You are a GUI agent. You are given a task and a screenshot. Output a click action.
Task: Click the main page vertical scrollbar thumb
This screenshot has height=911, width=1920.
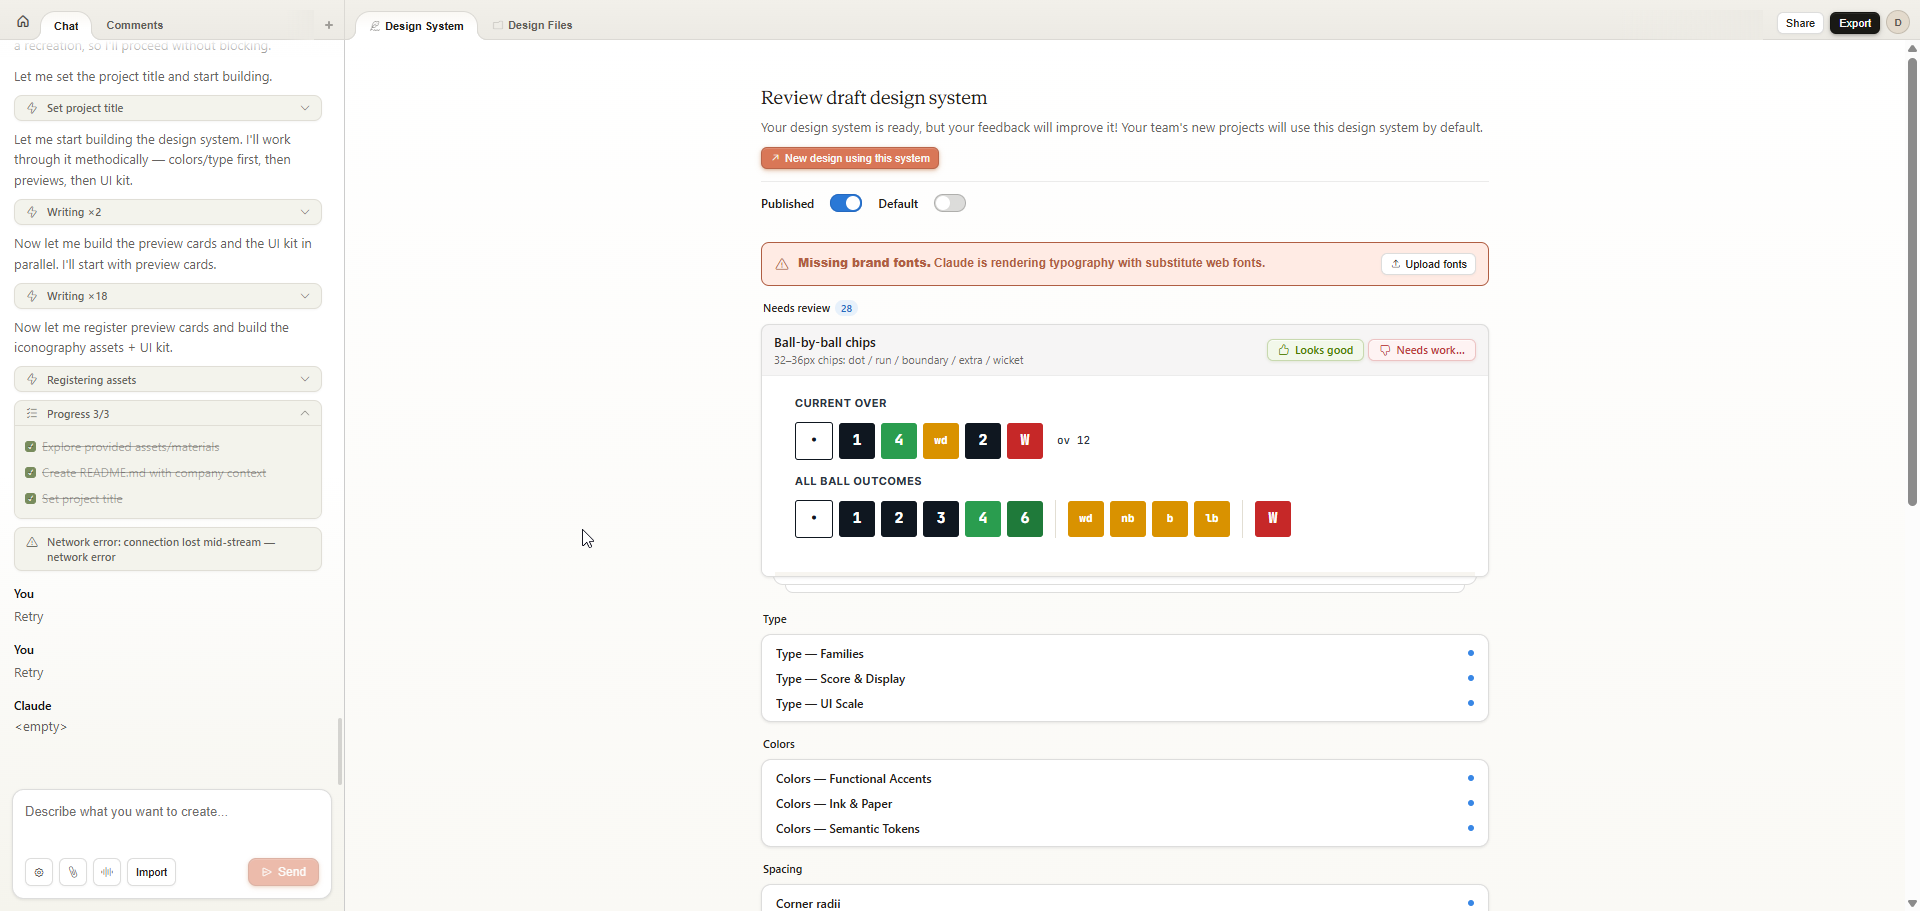(x=1912, y=282)
